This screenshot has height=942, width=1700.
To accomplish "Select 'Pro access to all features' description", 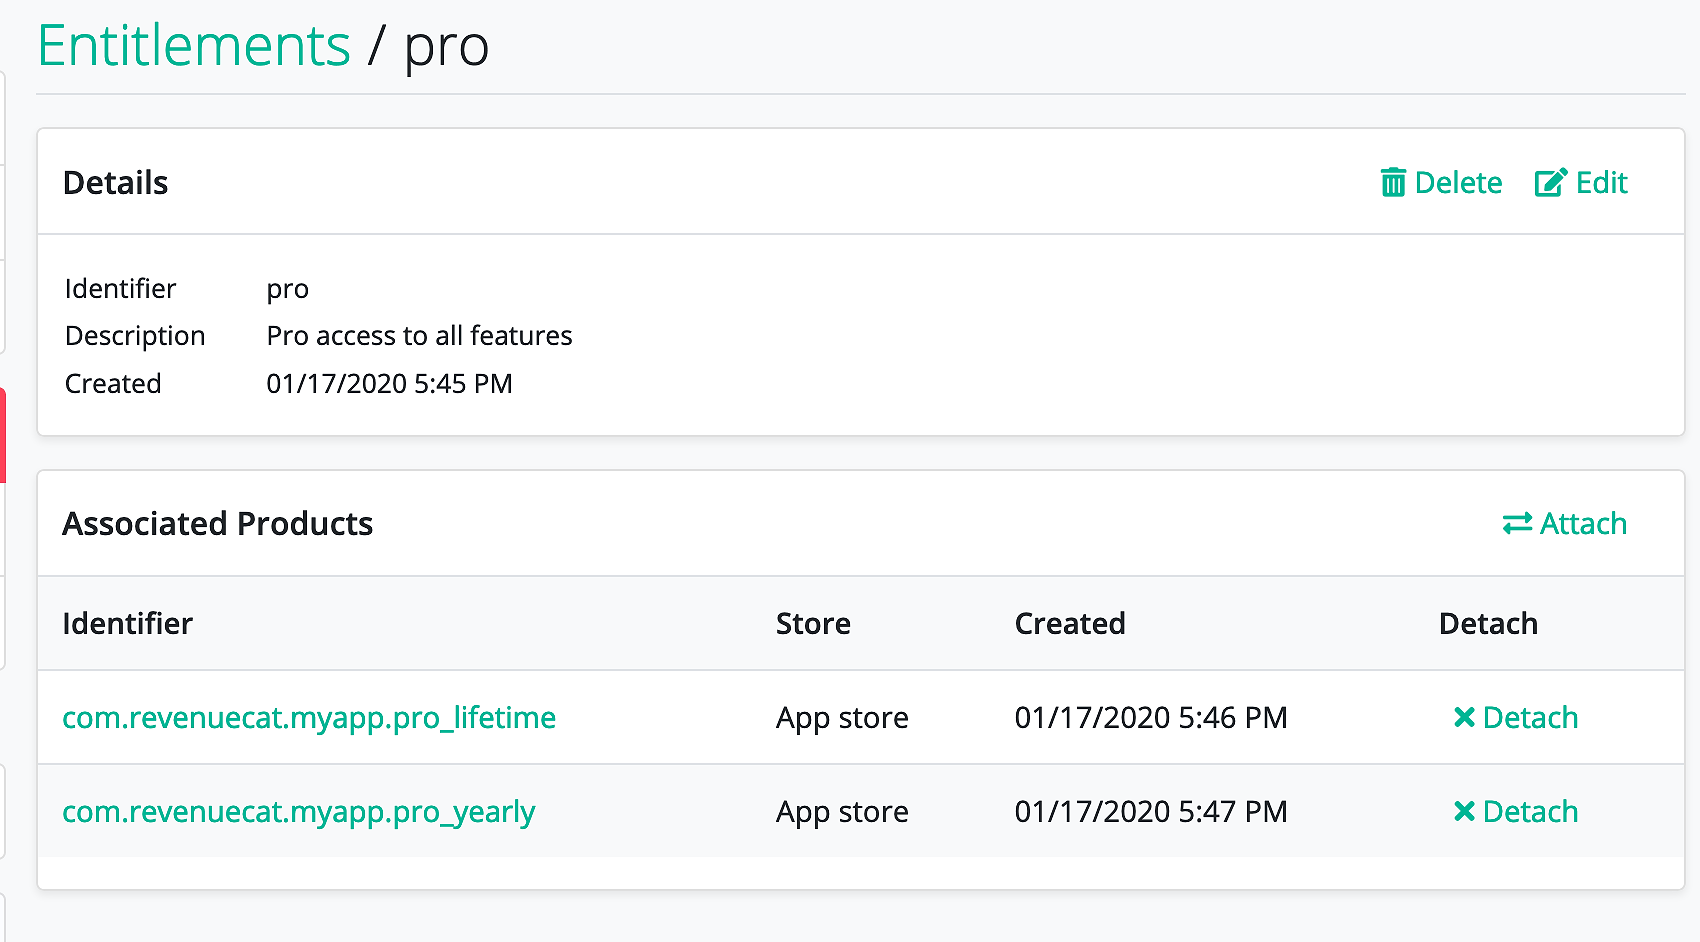I will click(419, 336).
